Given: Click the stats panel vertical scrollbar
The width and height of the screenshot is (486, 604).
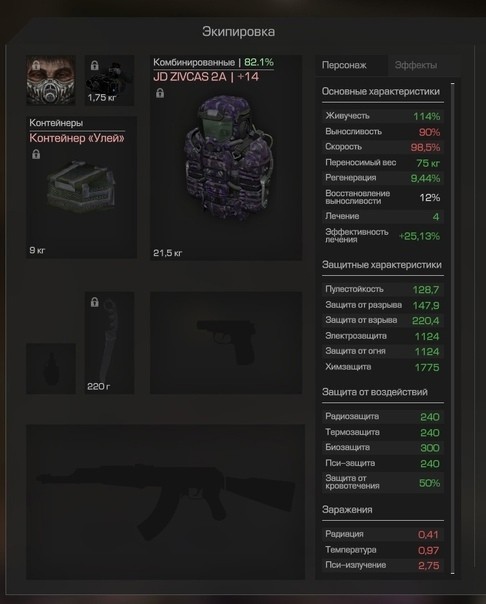Looking at the screenshot, I should click(x=452, y=329).
